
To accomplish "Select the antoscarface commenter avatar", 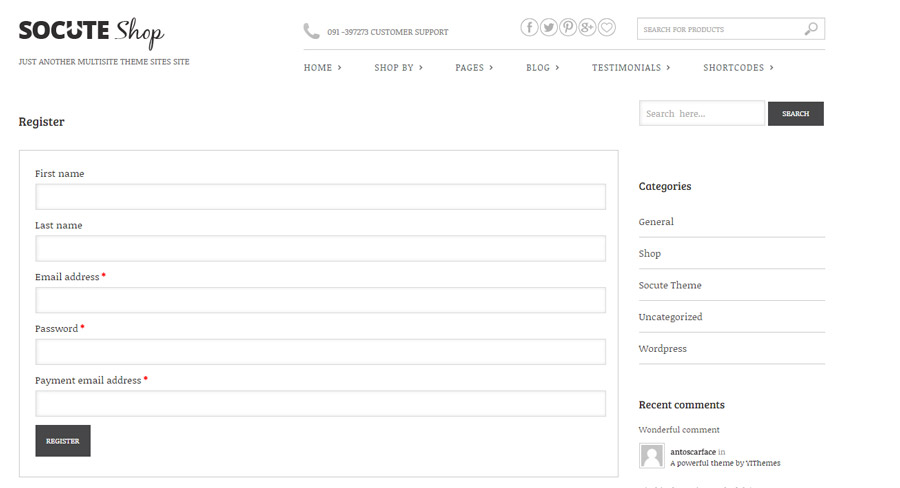I will click(652, 456).
